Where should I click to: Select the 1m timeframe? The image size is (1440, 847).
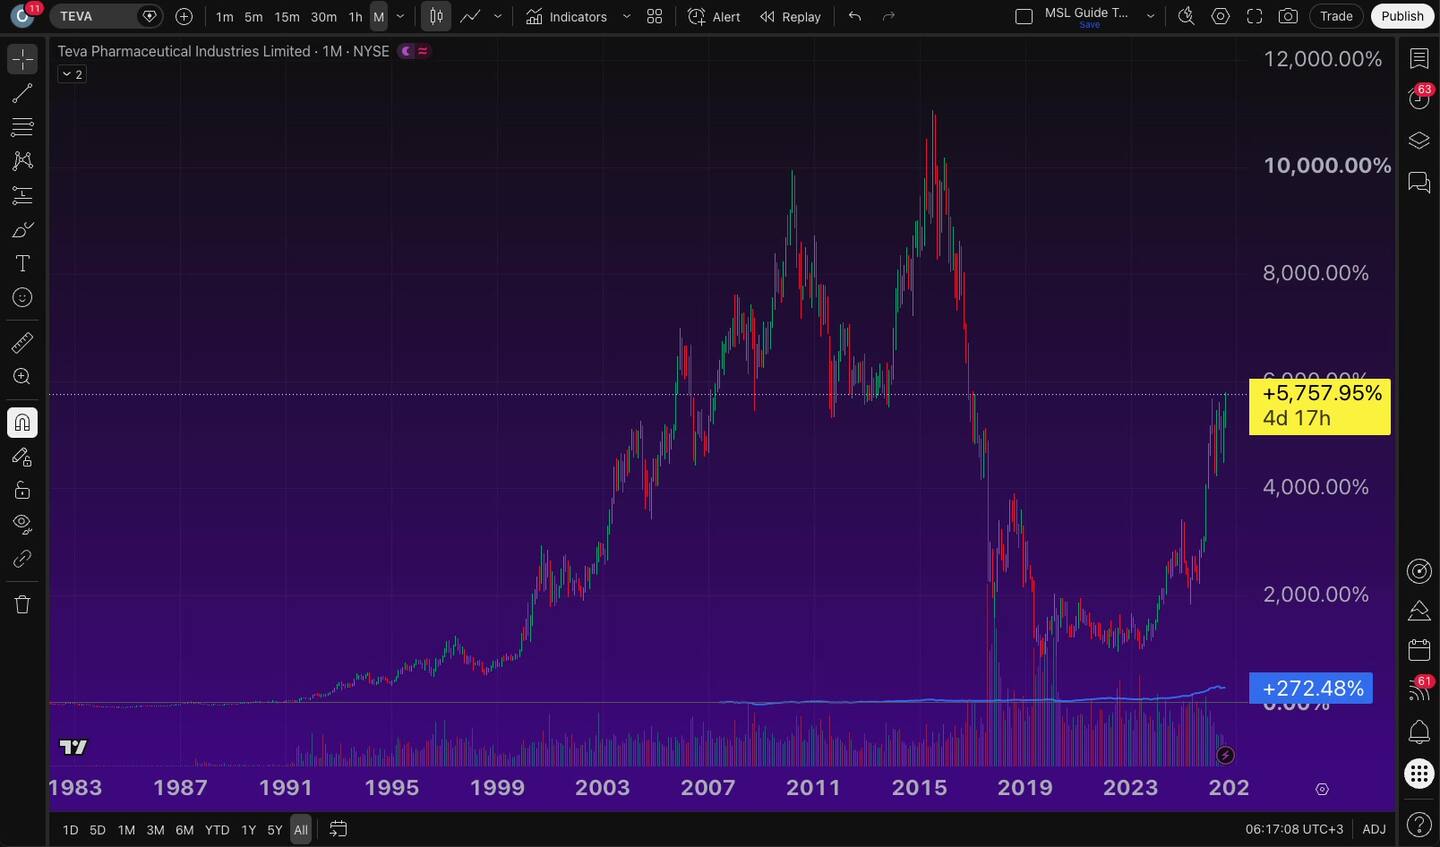[x=224, y=17]
